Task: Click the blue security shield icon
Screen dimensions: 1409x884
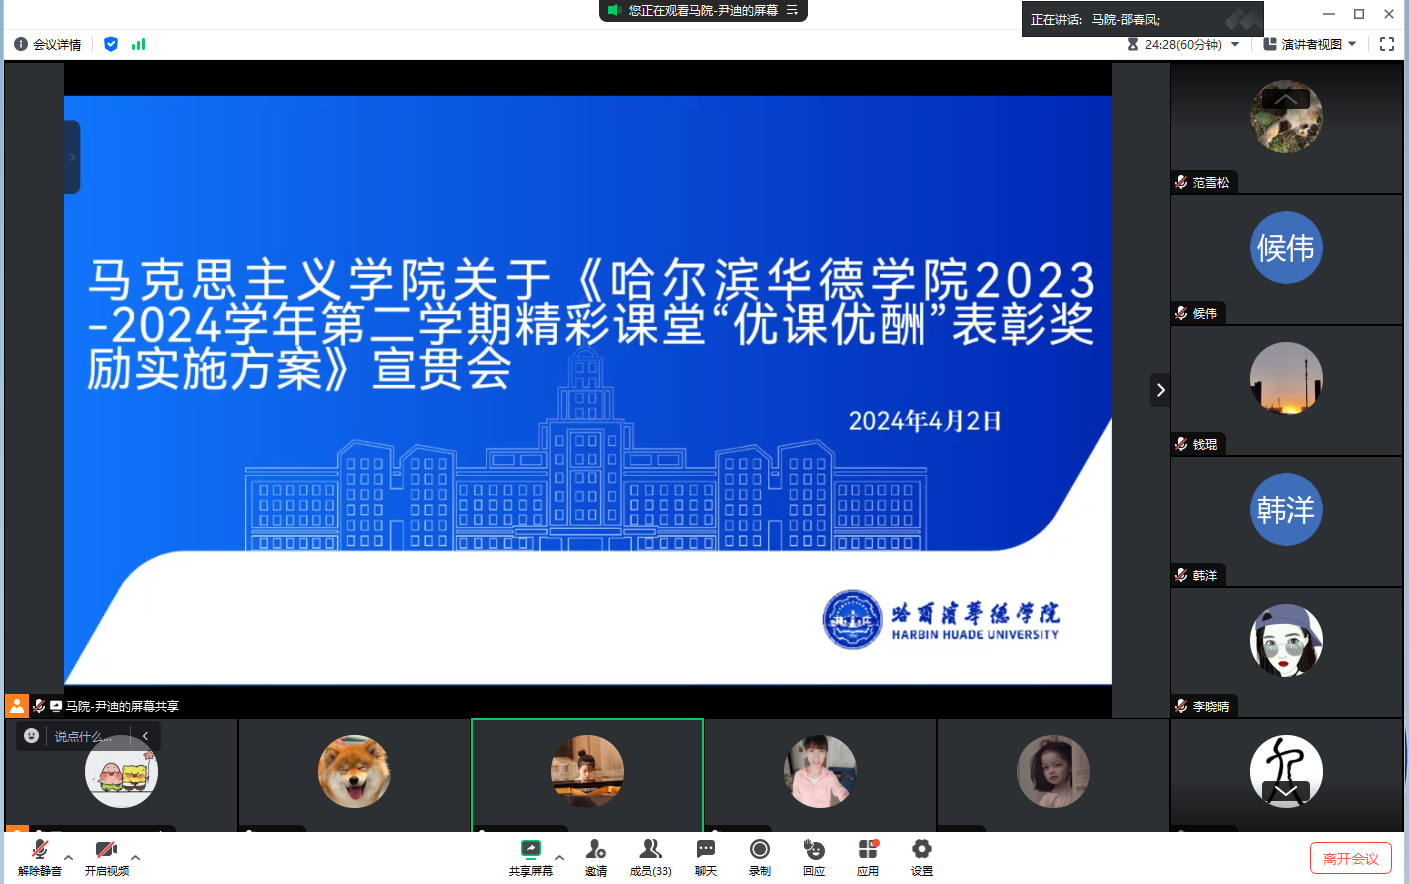Action: 111,44
